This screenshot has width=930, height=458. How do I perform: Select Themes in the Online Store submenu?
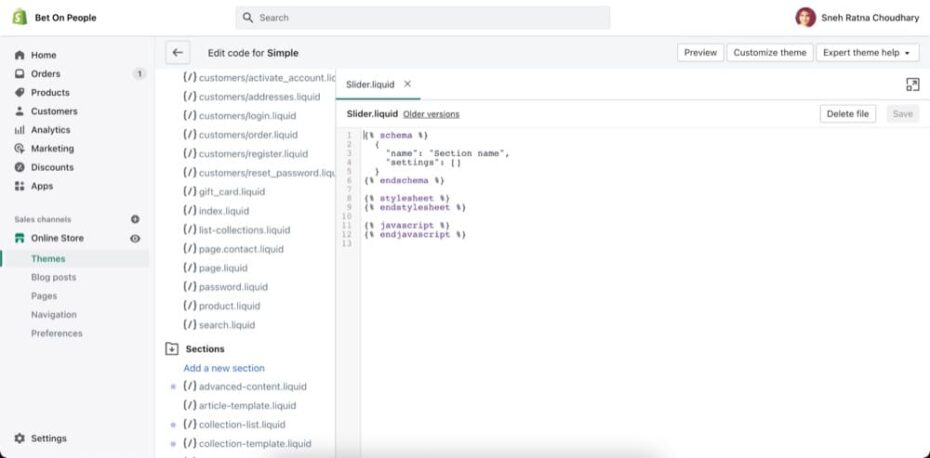48,259
